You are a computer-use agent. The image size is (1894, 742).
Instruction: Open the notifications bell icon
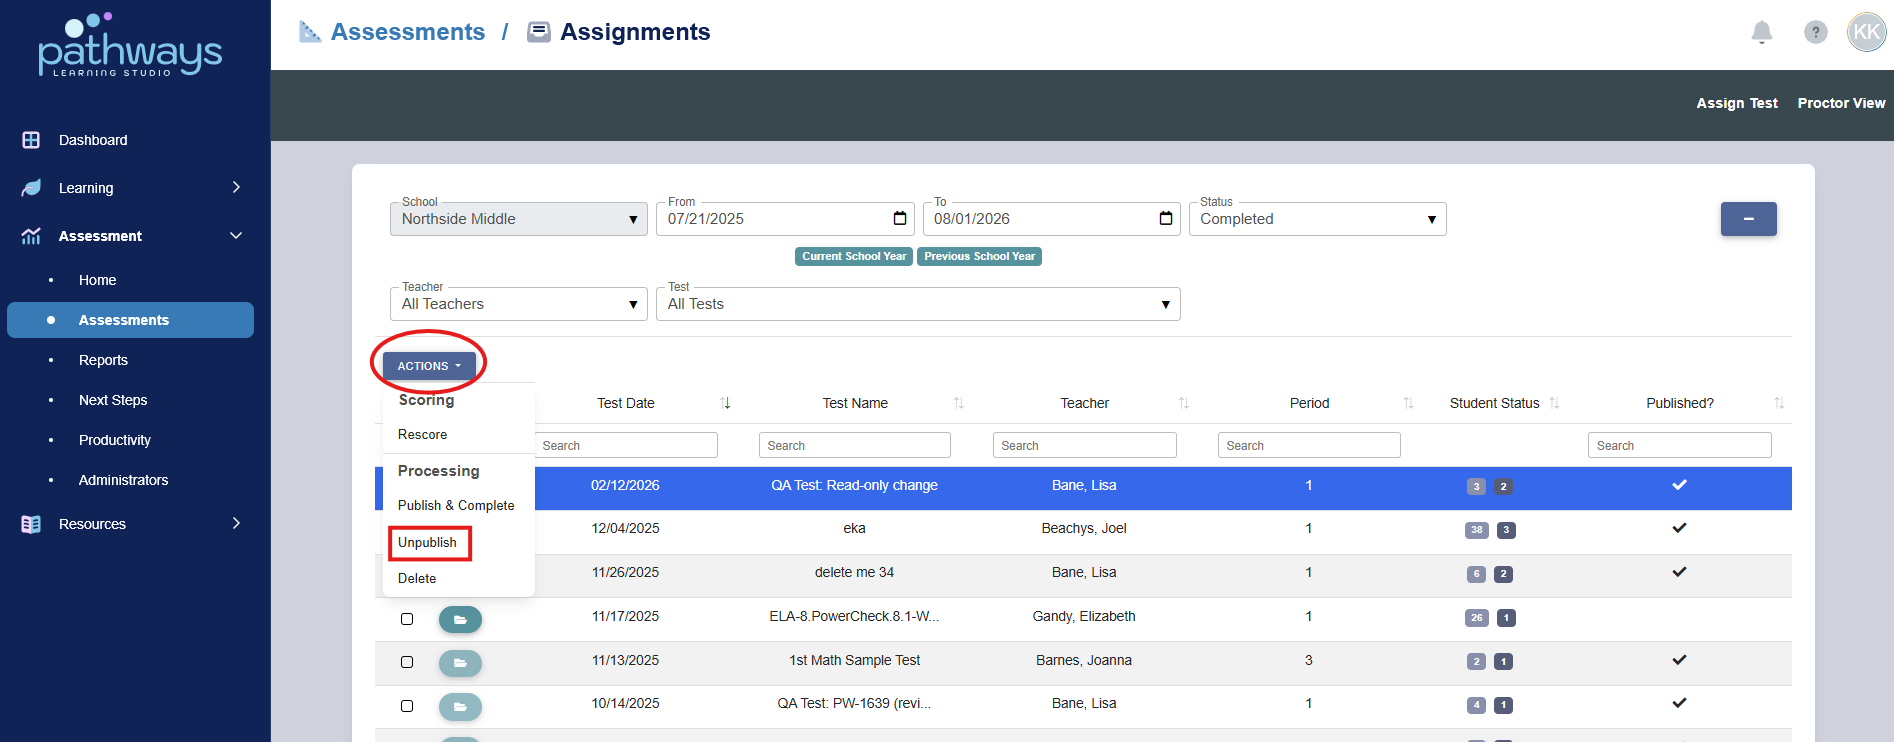tap(1762, 32)
